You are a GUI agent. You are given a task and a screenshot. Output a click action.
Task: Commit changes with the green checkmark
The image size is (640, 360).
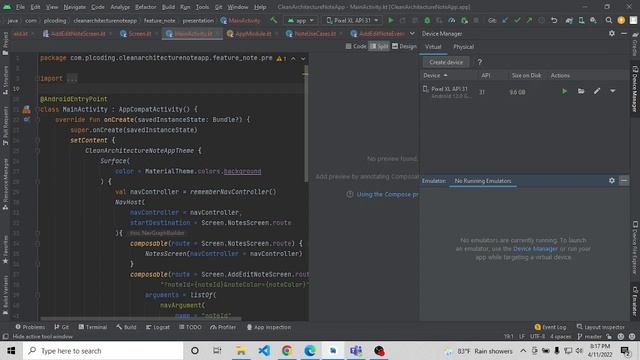pos(517,20)
